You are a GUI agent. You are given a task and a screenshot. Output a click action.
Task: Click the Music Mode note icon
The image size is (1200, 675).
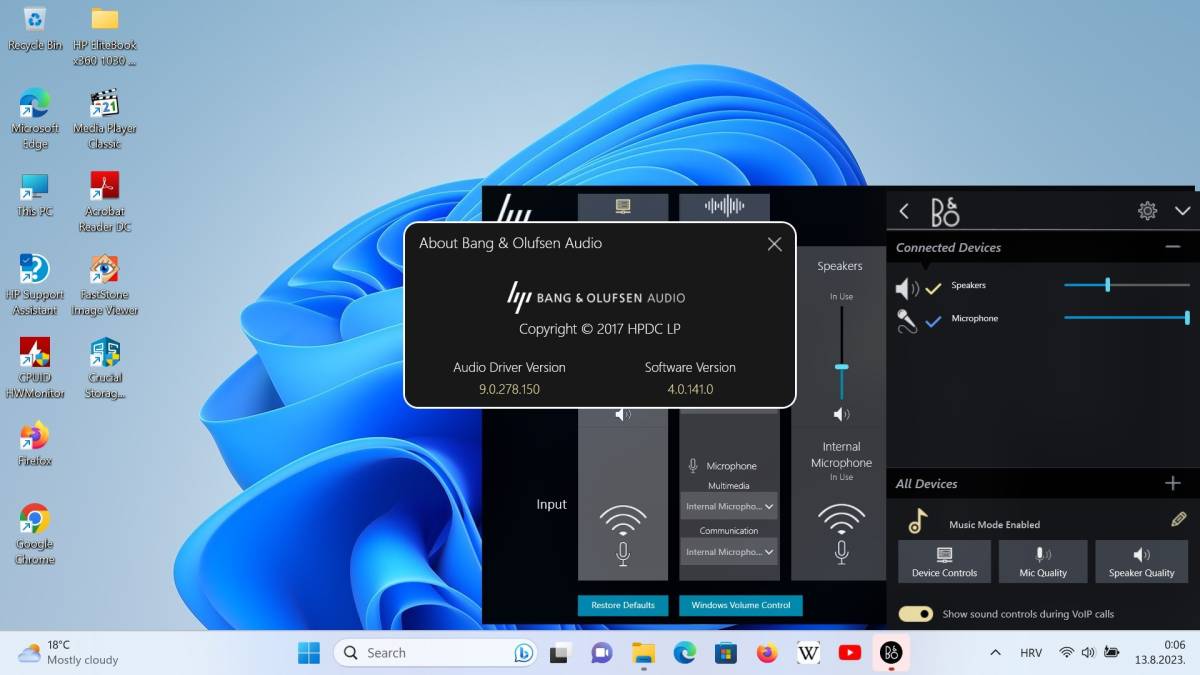pyautogui.click(x=917, y=521)
